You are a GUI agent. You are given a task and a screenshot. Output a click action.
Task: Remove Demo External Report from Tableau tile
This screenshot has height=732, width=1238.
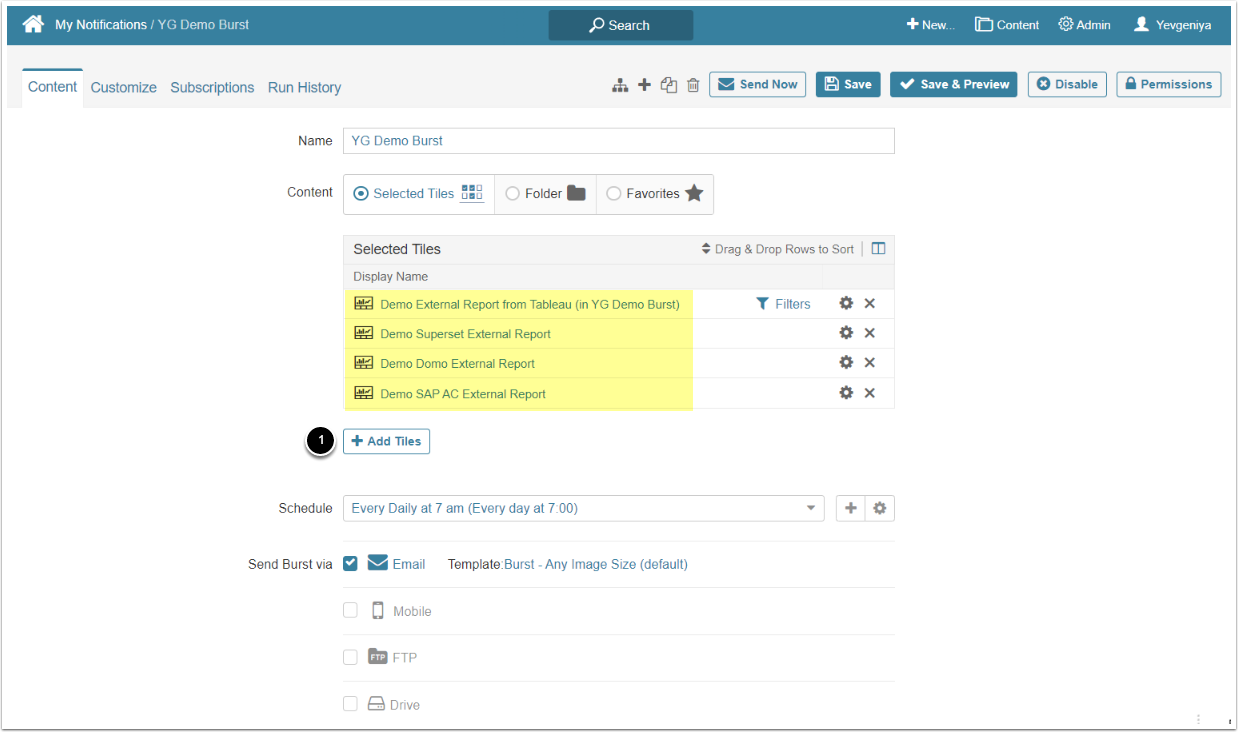pyautogui.click(x=870, y=303)
